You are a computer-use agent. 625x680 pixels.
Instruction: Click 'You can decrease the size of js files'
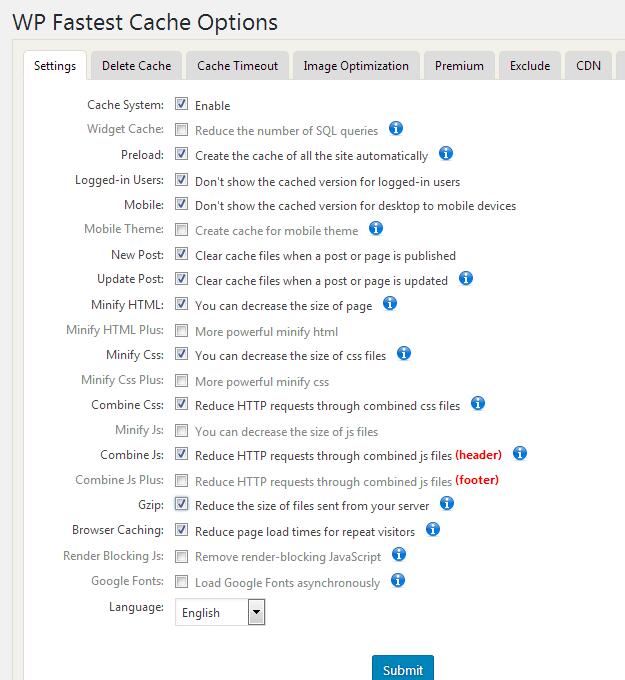(x=287, y=432)
